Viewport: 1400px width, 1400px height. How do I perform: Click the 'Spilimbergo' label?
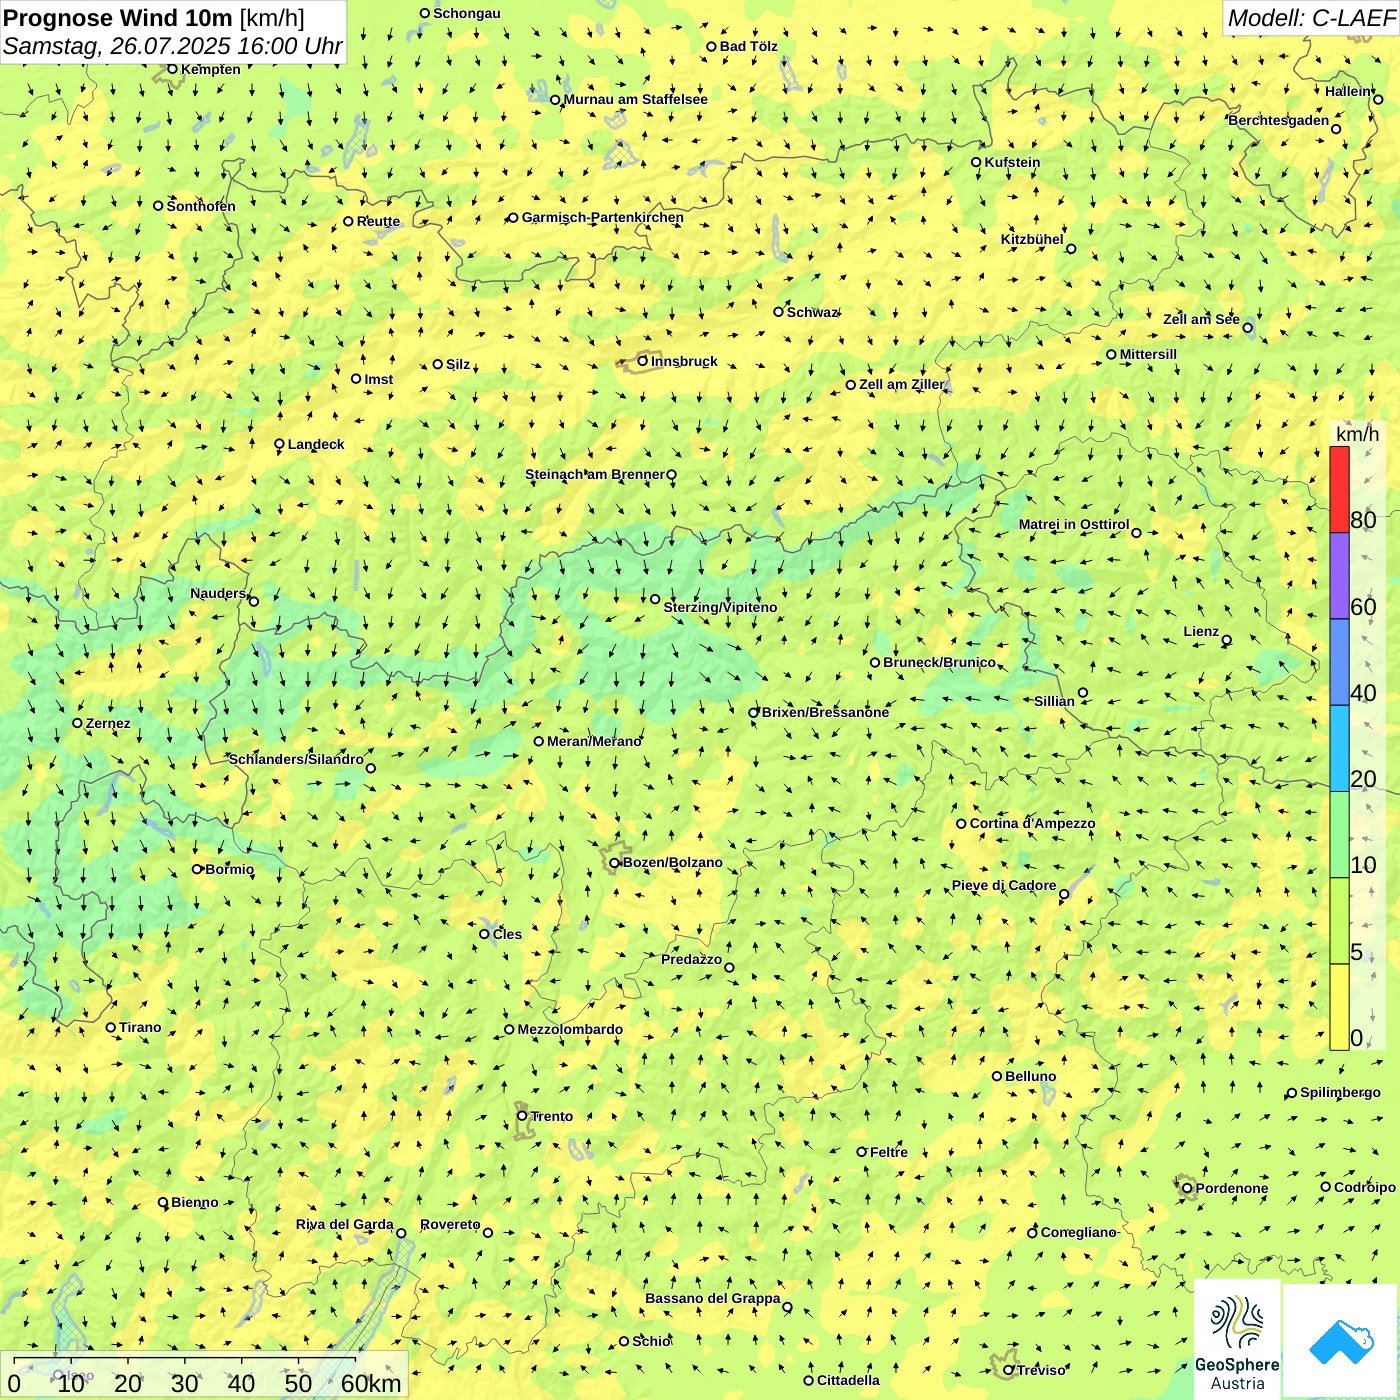point(1340,1092)
